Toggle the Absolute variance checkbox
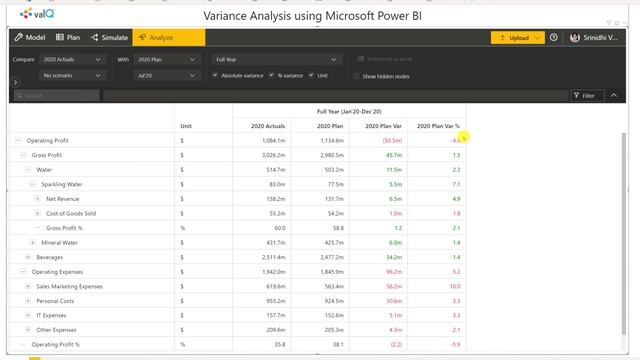Viewport: 640px width, 360px height. point(215,76)
